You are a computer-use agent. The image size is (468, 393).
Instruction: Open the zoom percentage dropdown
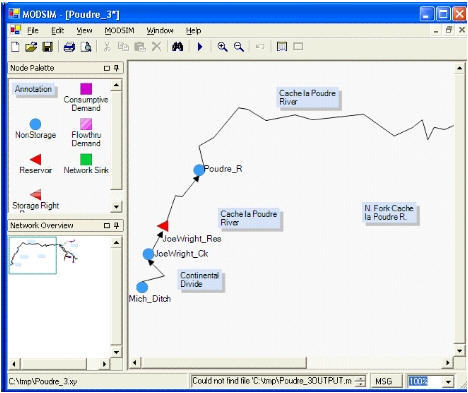[449, 381]
